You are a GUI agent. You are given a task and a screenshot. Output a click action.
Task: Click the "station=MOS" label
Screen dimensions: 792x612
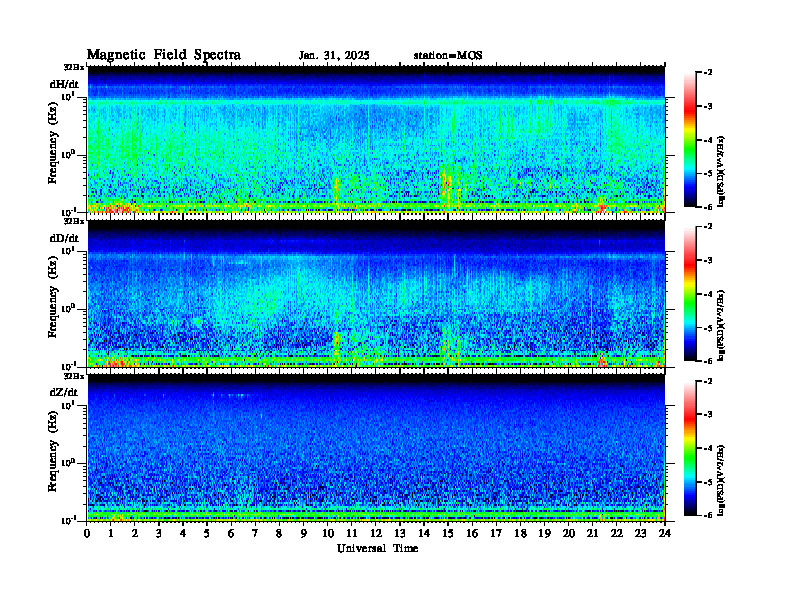(448, 56)
